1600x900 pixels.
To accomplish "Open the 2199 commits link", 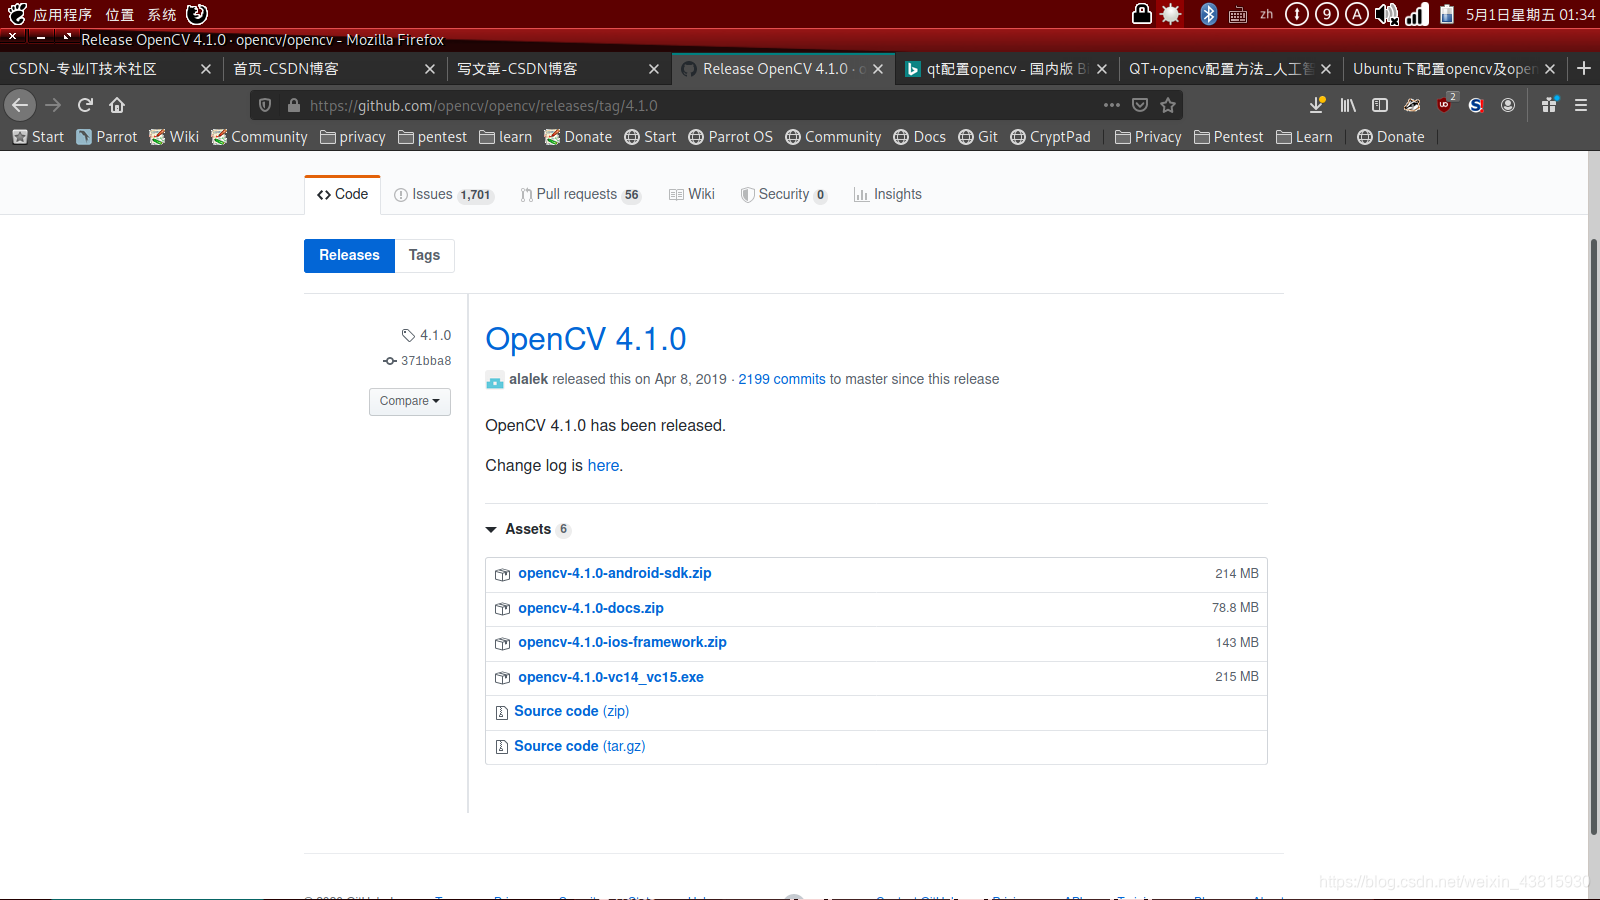I will 782,379.
